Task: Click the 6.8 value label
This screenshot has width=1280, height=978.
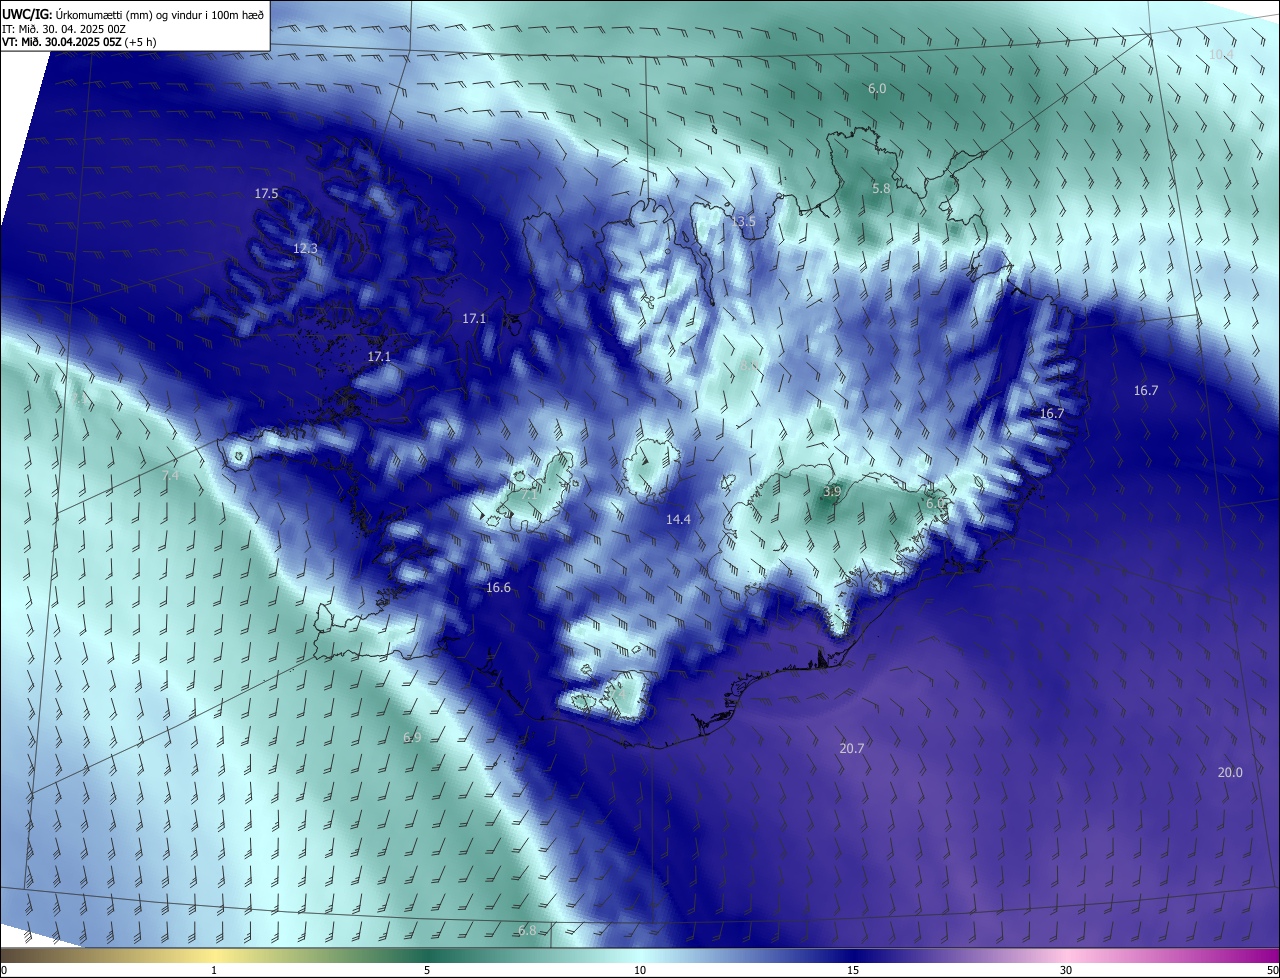Action: pos(527,931)
